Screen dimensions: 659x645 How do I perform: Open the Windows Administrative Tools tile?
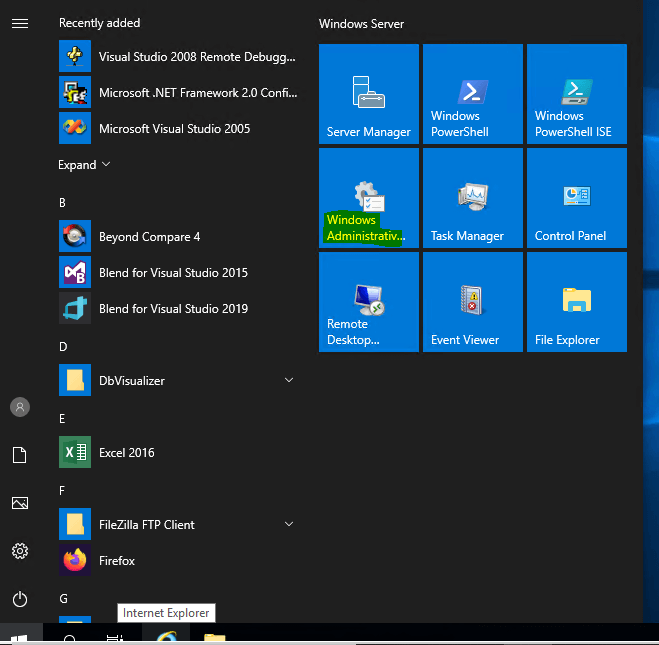click(369, 197)
